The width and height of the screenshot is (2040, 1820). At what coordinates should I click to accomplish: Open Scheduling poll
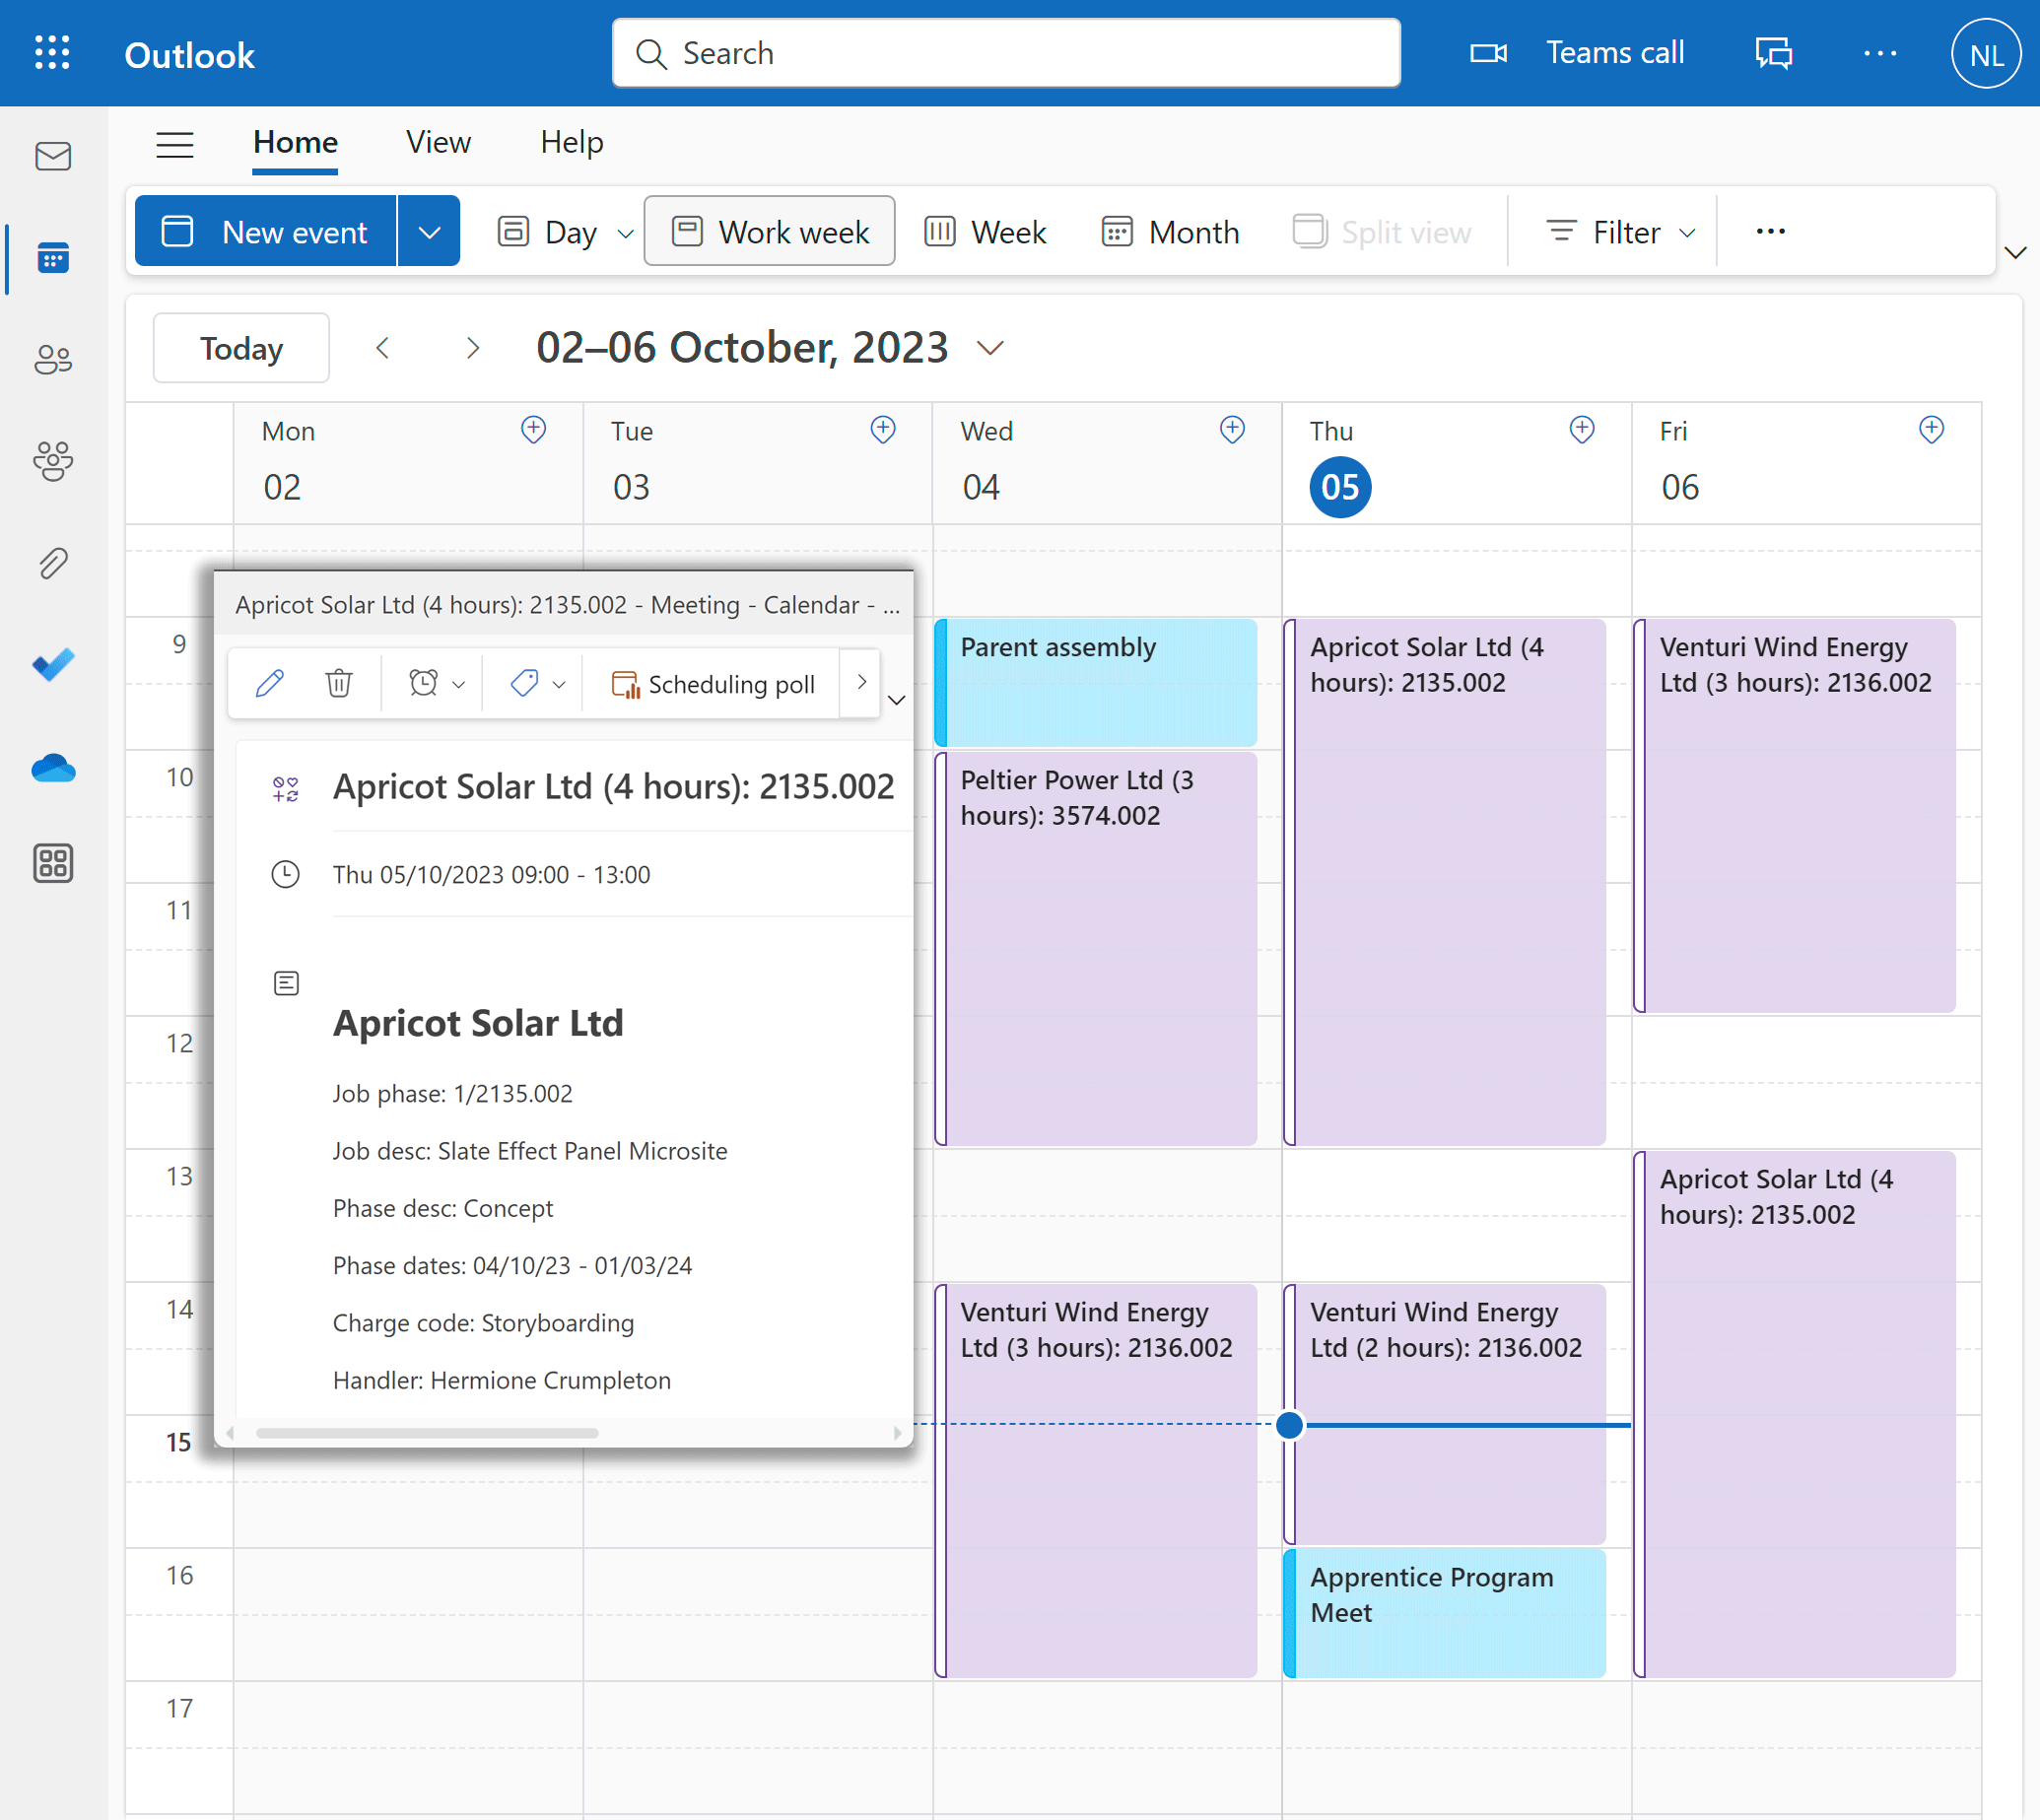(x=712, y=684)
